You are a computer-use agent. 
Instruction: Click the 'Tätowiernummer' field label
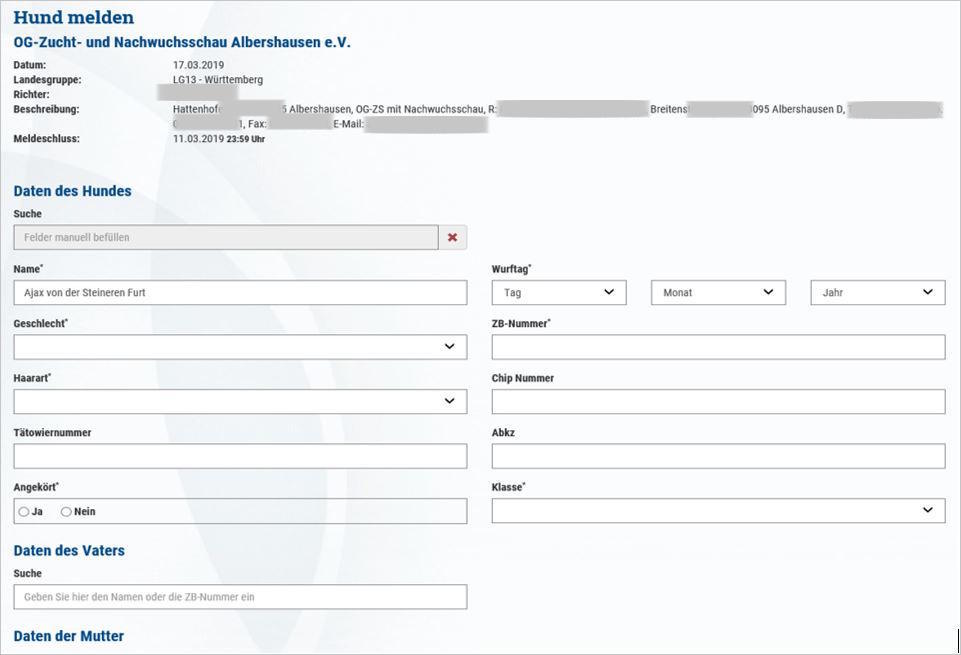pos(52,433)
